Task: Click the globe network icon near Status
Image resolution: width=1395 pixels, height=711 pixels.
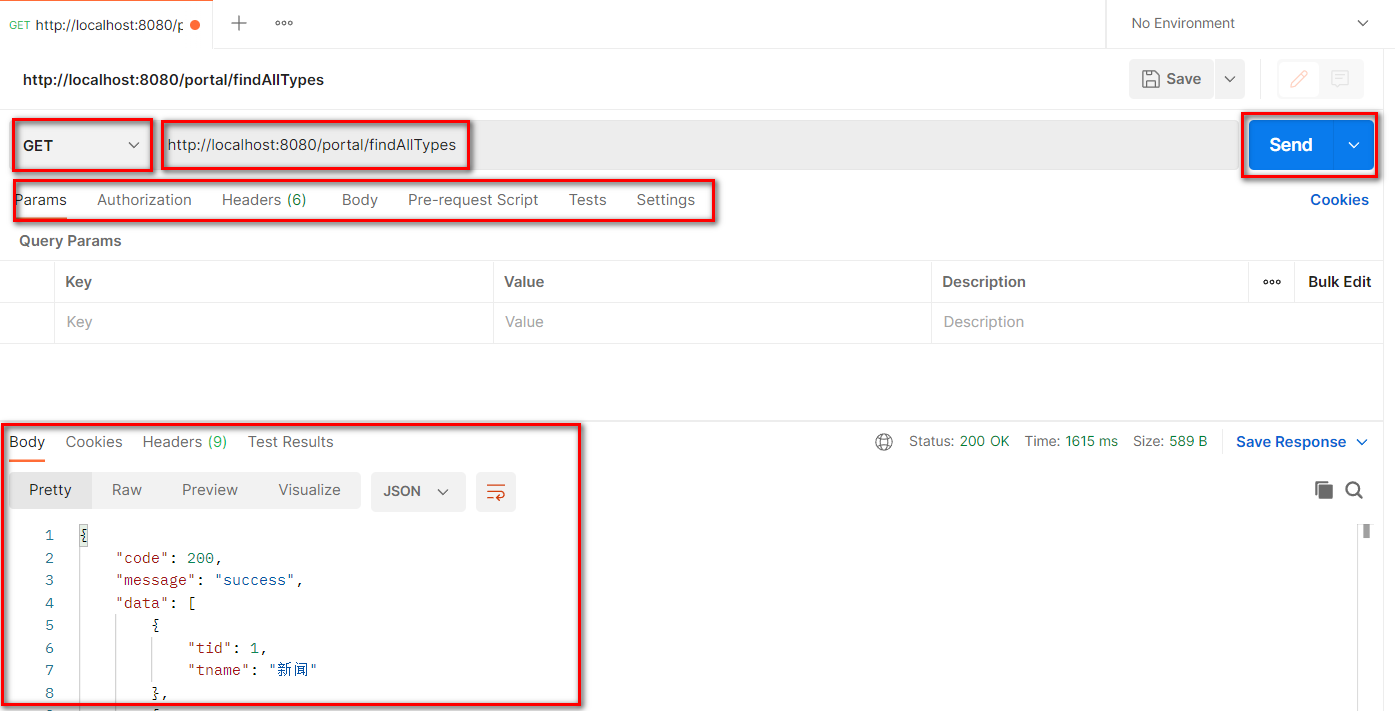Action: coord(884,442)
